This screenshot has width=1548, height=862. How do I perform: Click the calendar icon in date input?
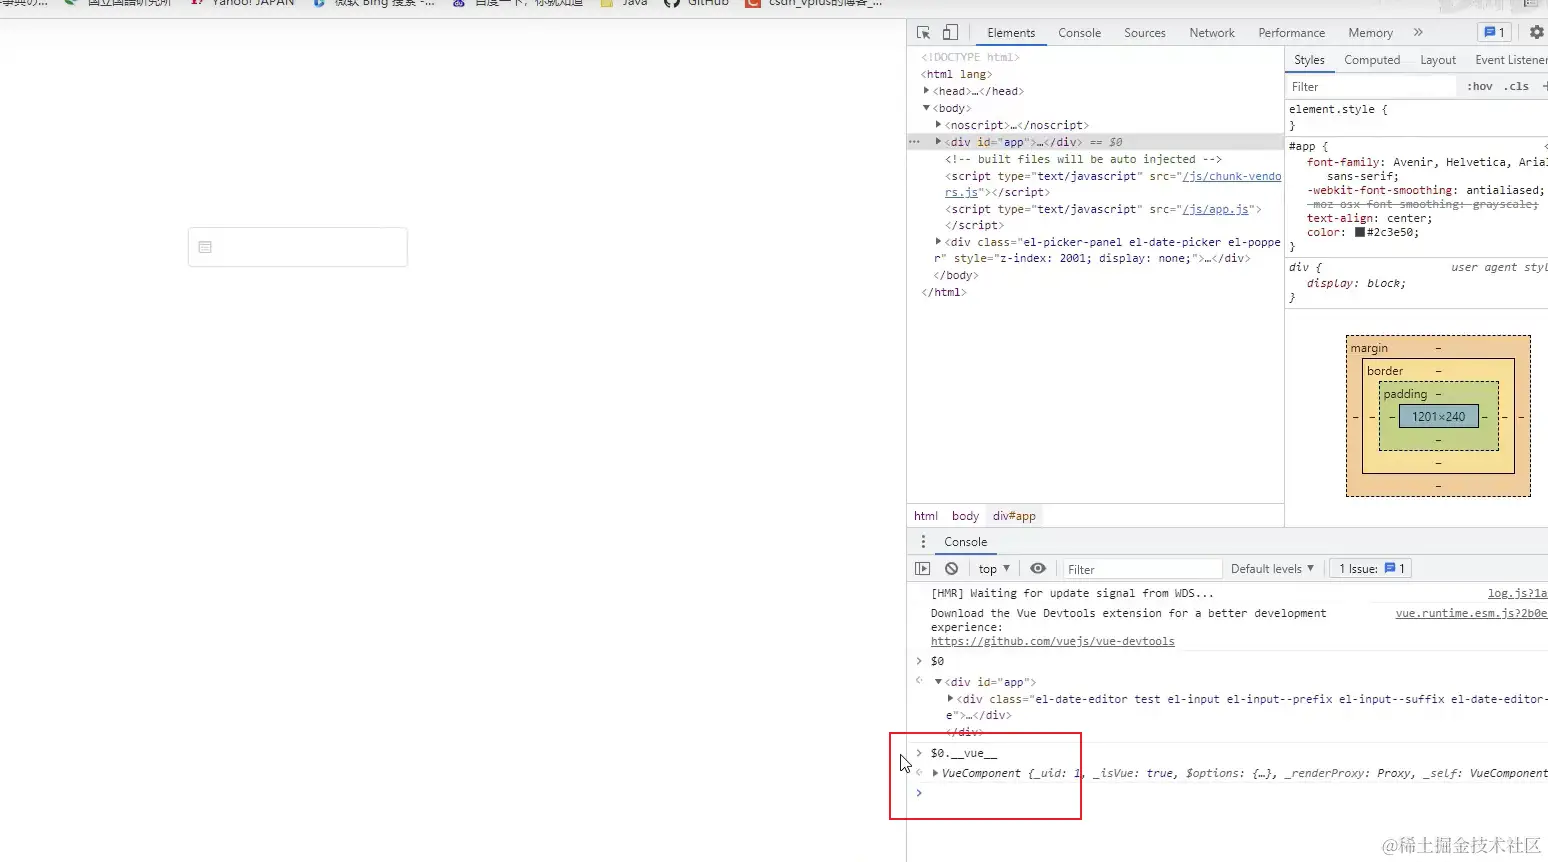pos(205,247)
